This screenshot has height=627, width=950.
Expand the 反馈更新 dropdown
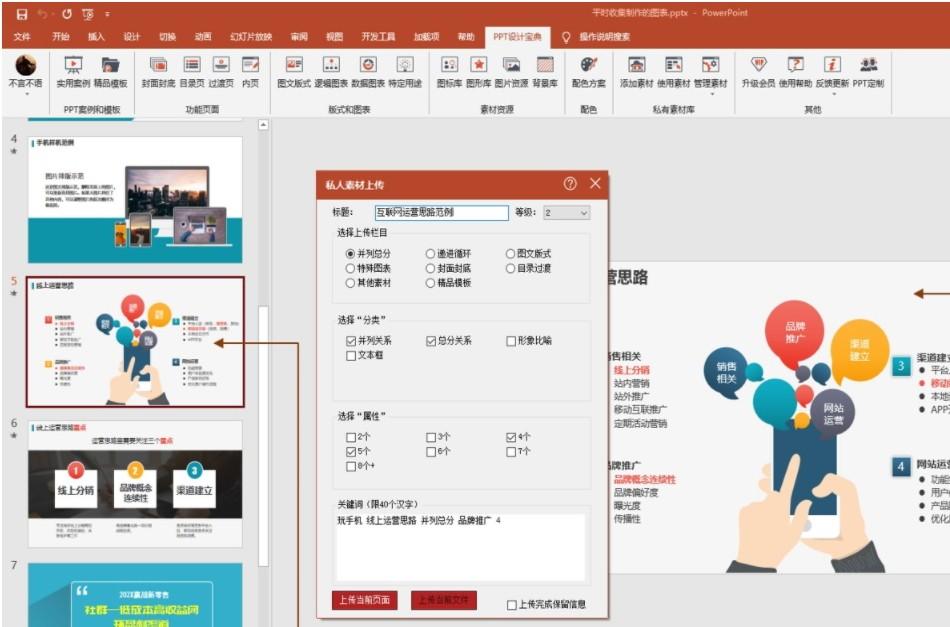833,94
